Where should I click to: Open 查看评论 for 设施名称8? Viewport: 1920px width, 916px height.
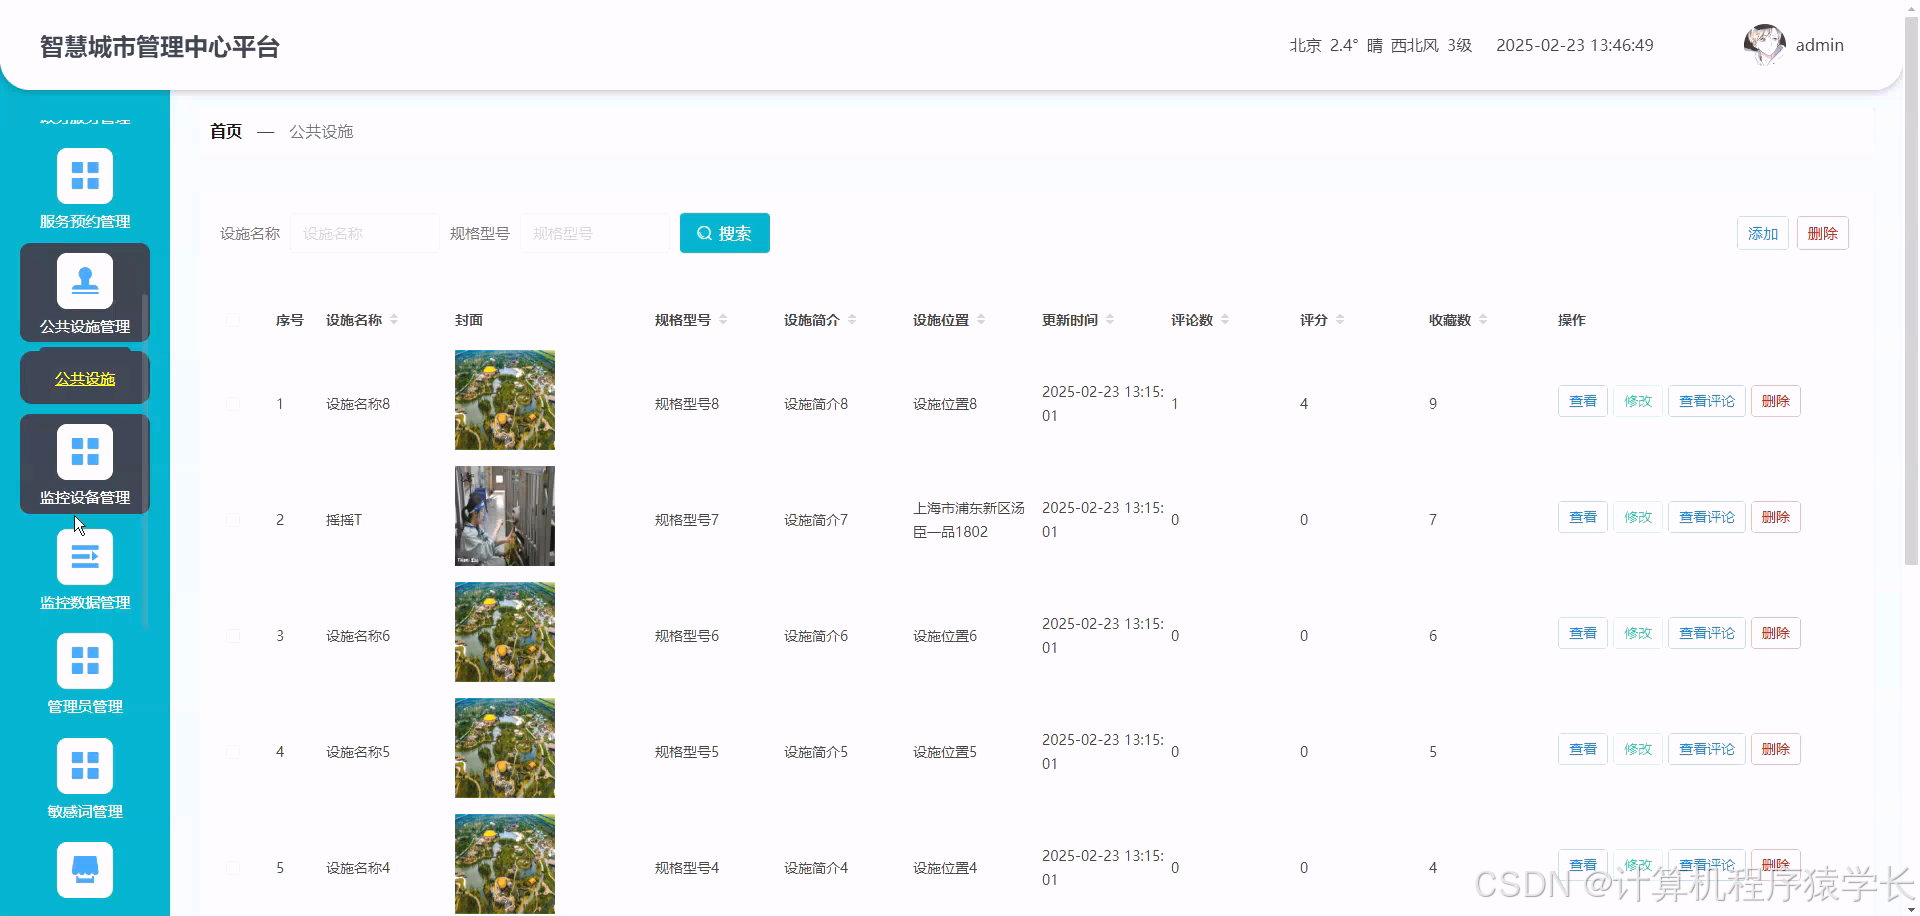pyautogui.click(x=1706, y=400)
